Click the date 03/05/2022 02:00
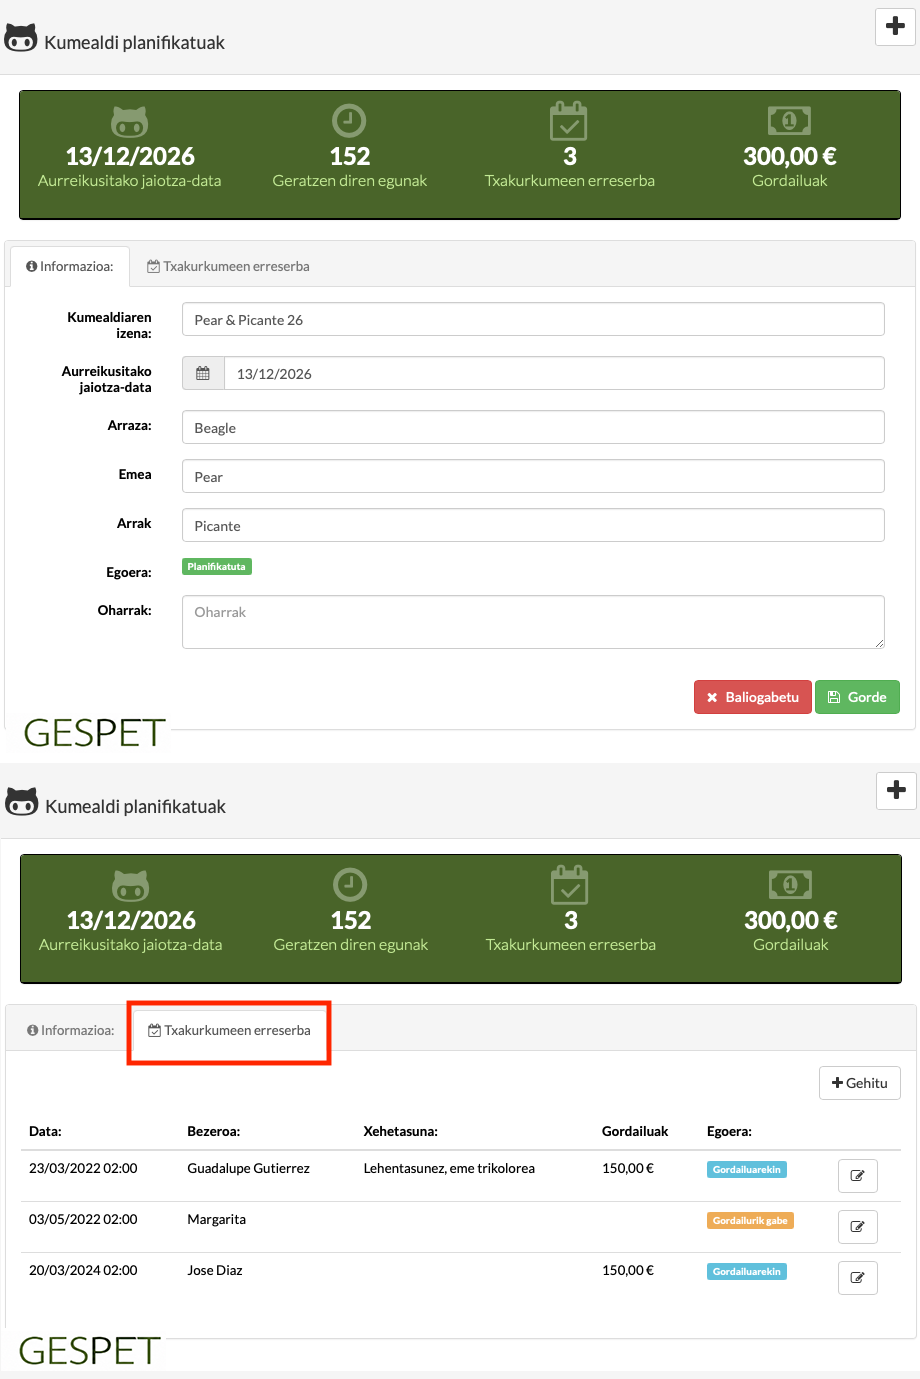 (x=83, y=1219)
